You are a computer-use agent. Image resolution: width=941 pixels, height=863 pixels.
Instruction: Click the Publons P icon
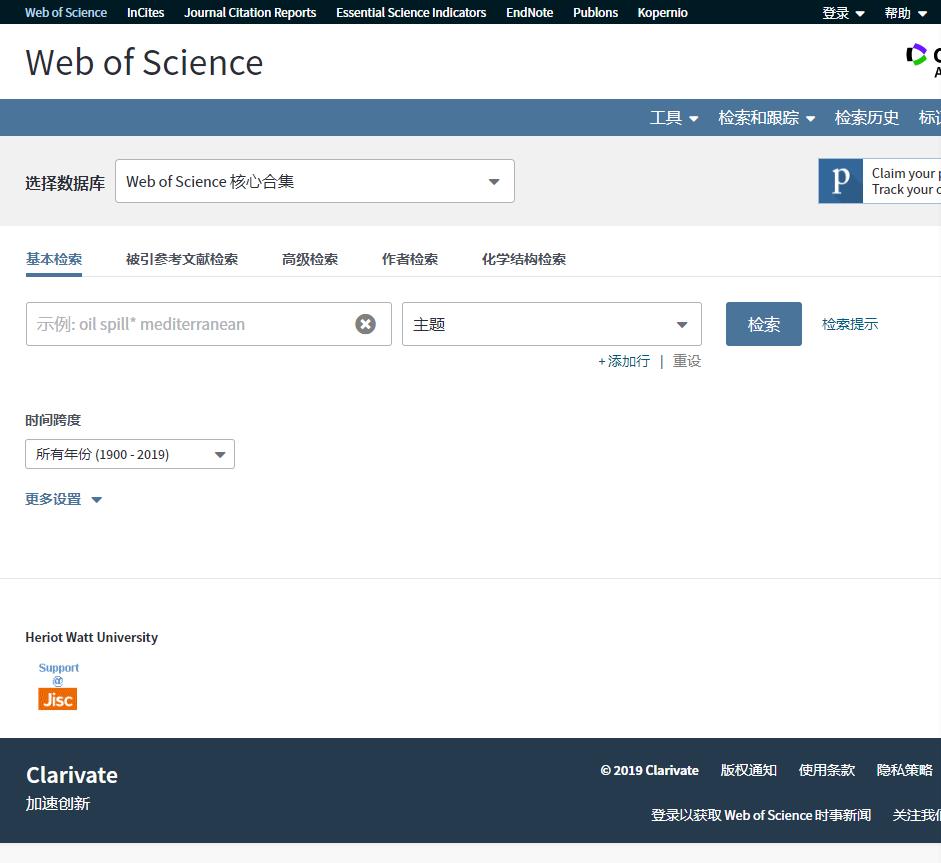[x=841, y=181]
